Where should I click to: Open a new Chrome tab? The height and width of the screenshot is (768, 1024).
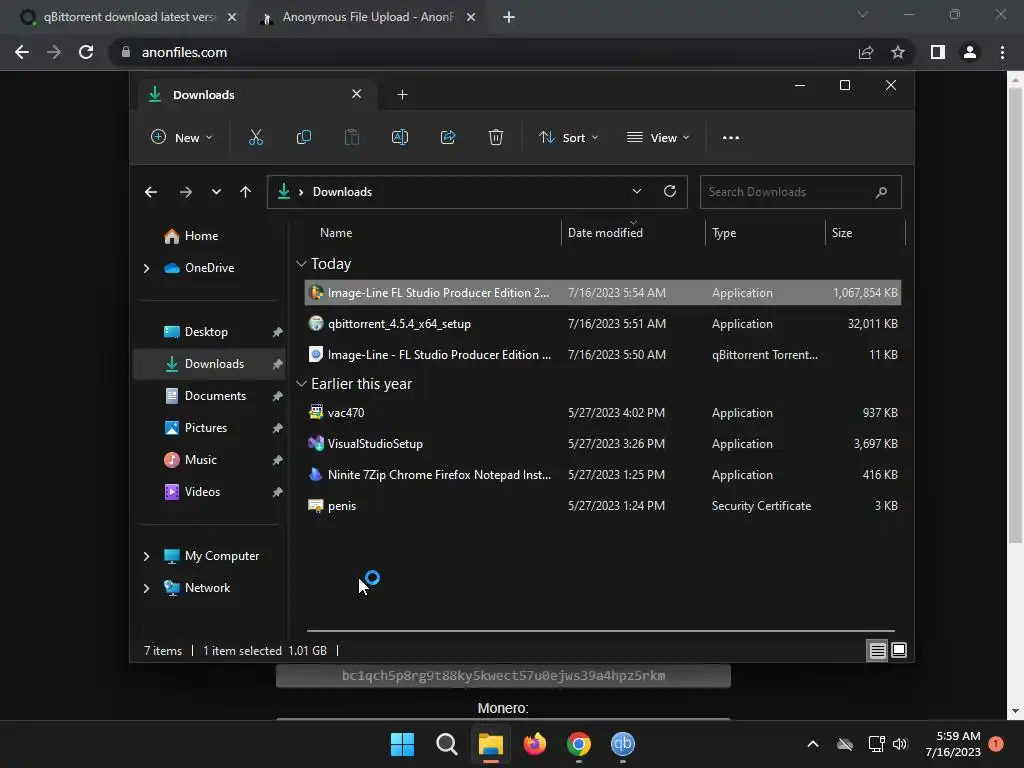coord(509,17)
